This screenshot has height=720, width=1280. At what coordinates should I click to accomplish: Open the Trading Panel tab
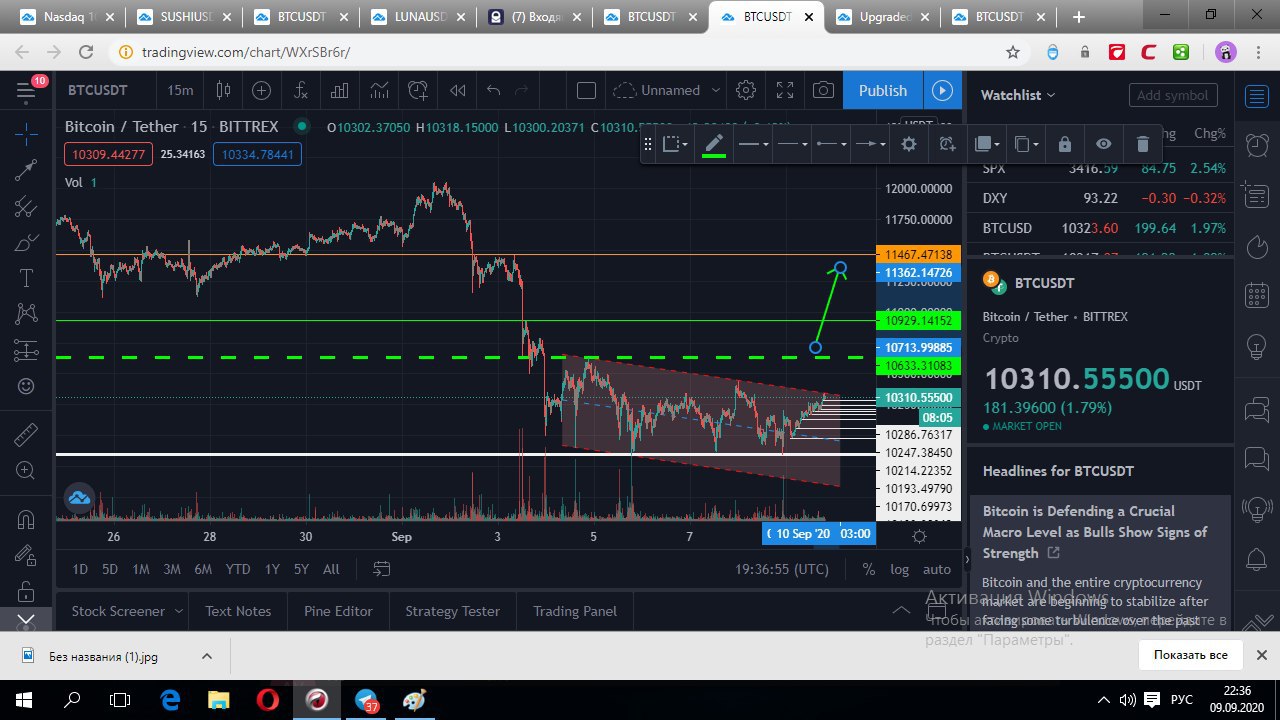pos(575,611)
